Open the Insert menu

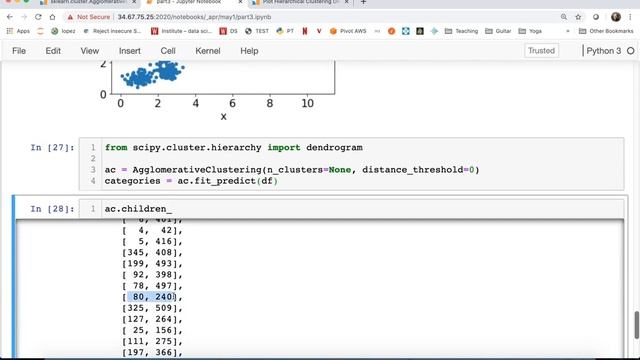tap(130, 51)
